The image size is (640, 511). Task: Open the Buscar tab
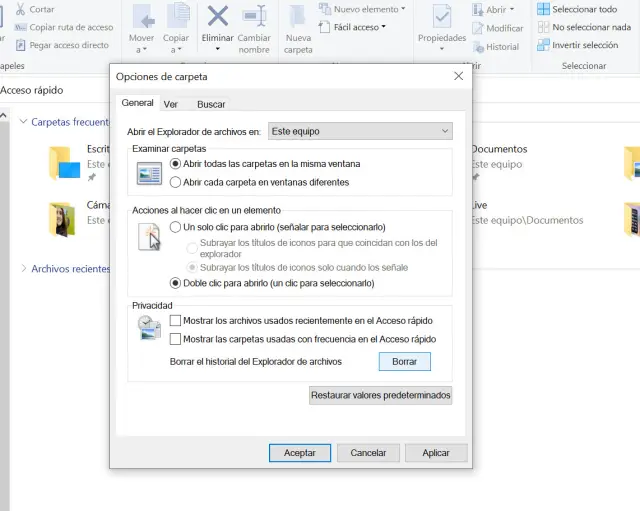[210, 104]
